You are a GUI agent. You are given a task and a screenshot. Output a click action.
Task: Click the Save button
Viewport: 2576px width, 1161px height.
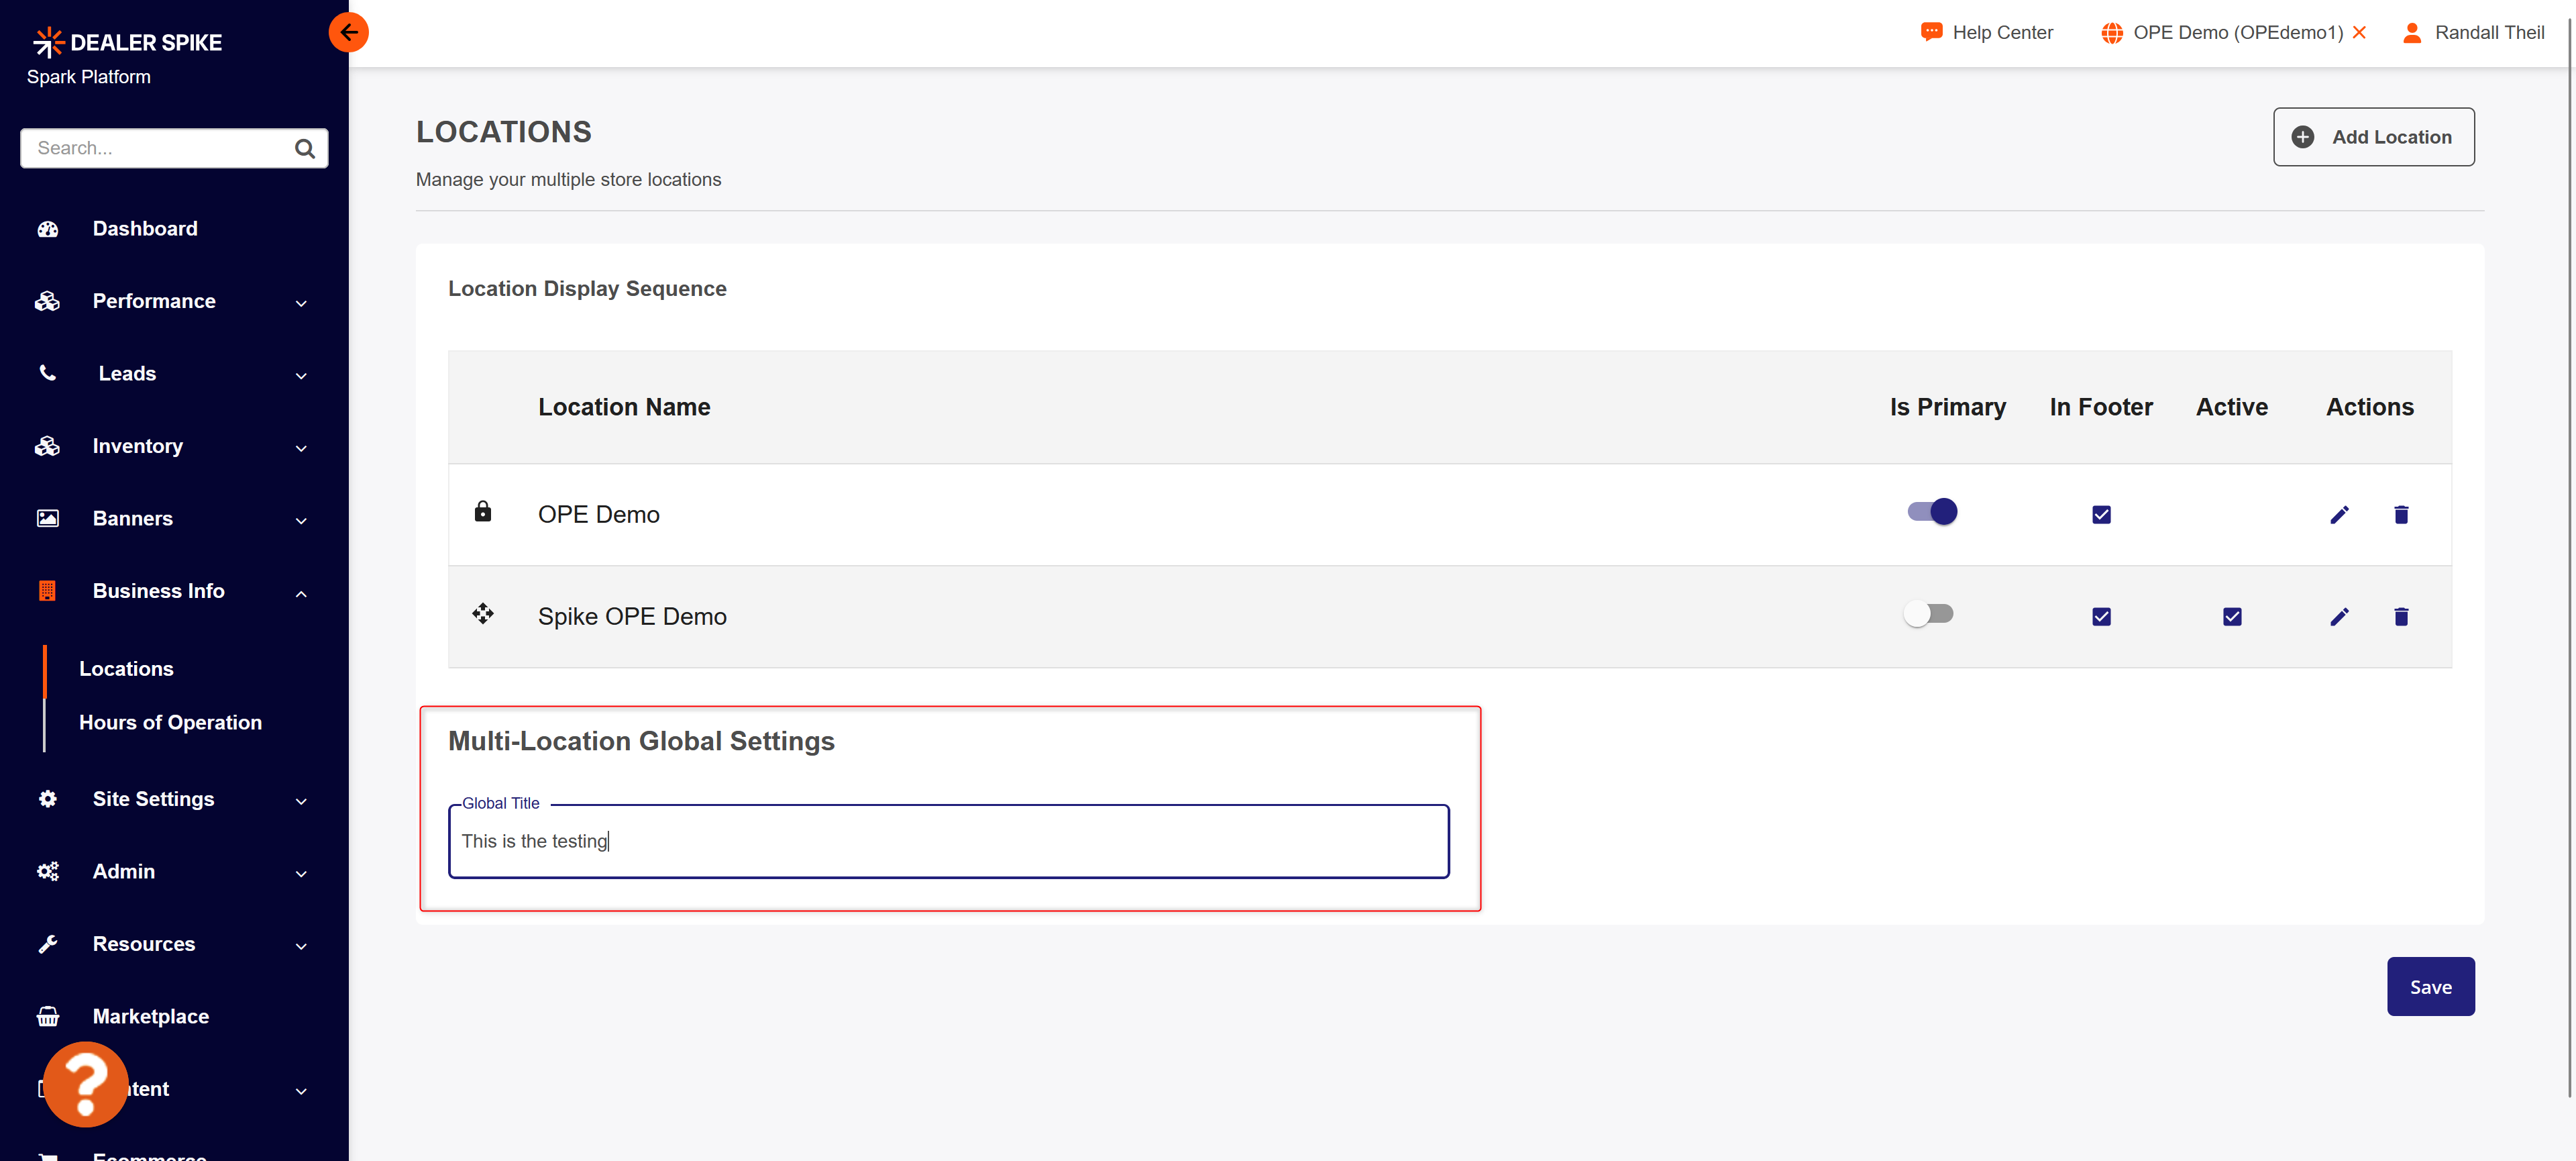[x=2431, y=987]
